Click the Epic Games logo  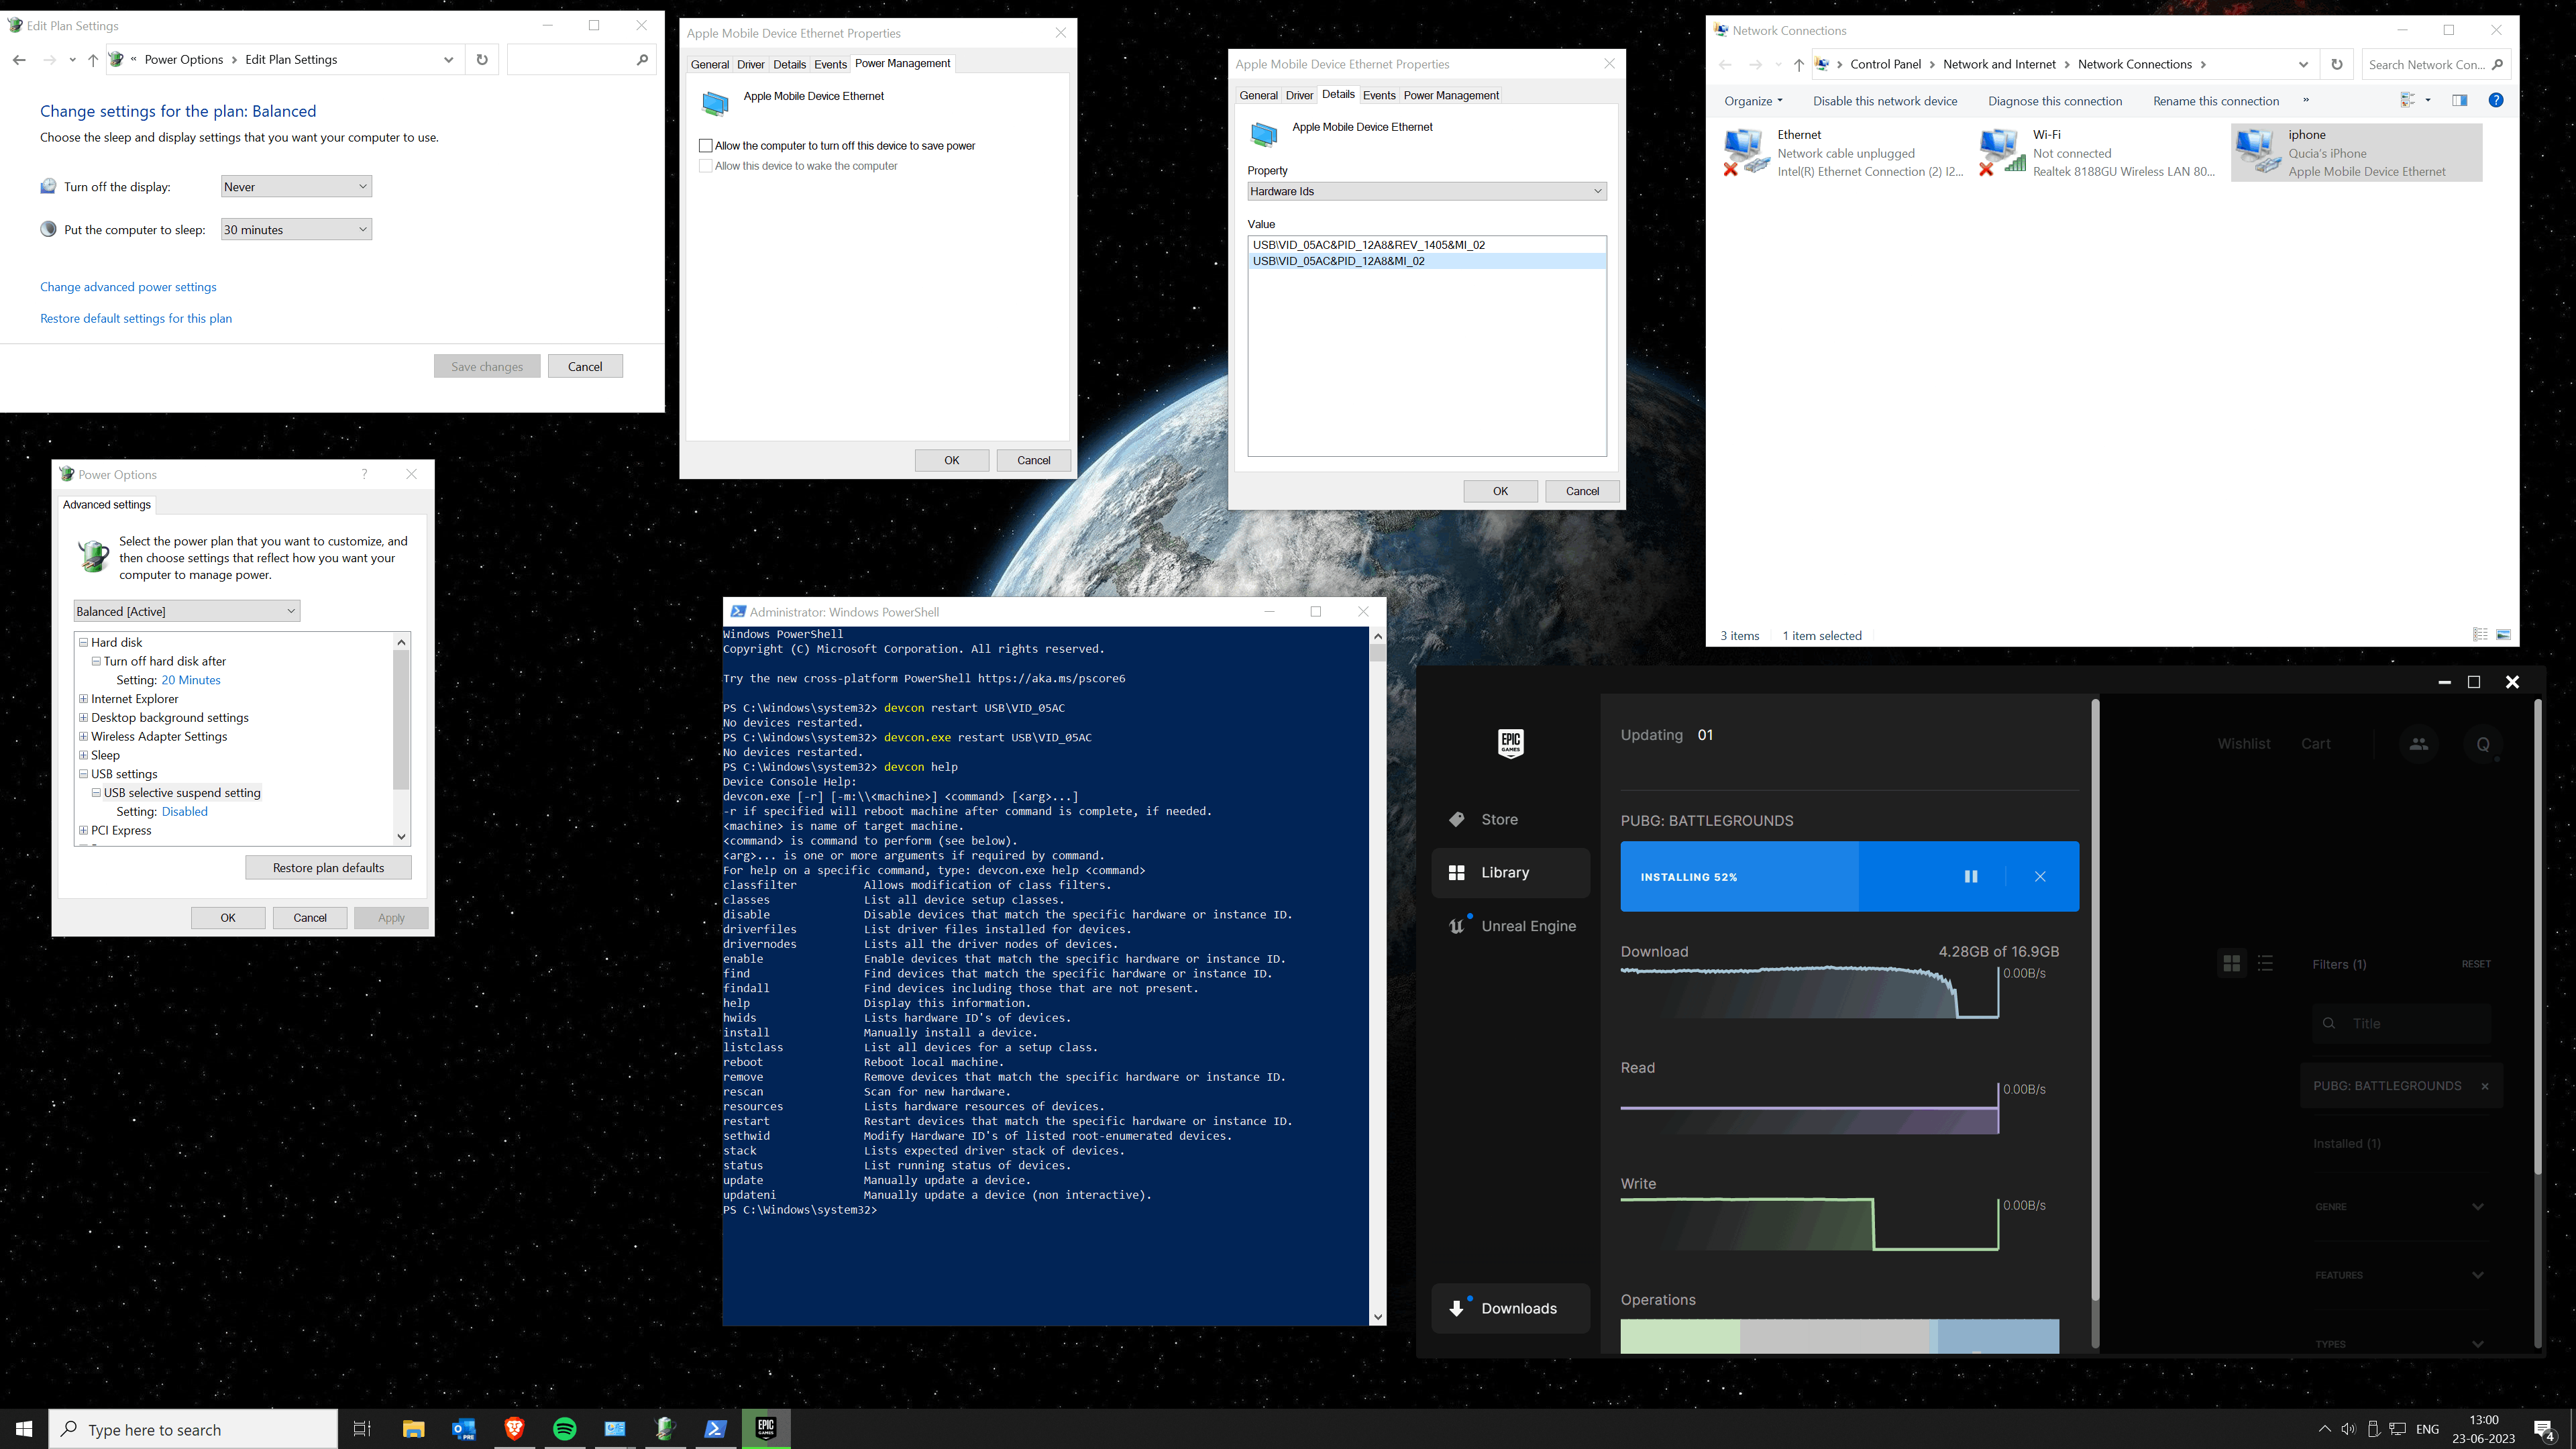(1510, 743)
